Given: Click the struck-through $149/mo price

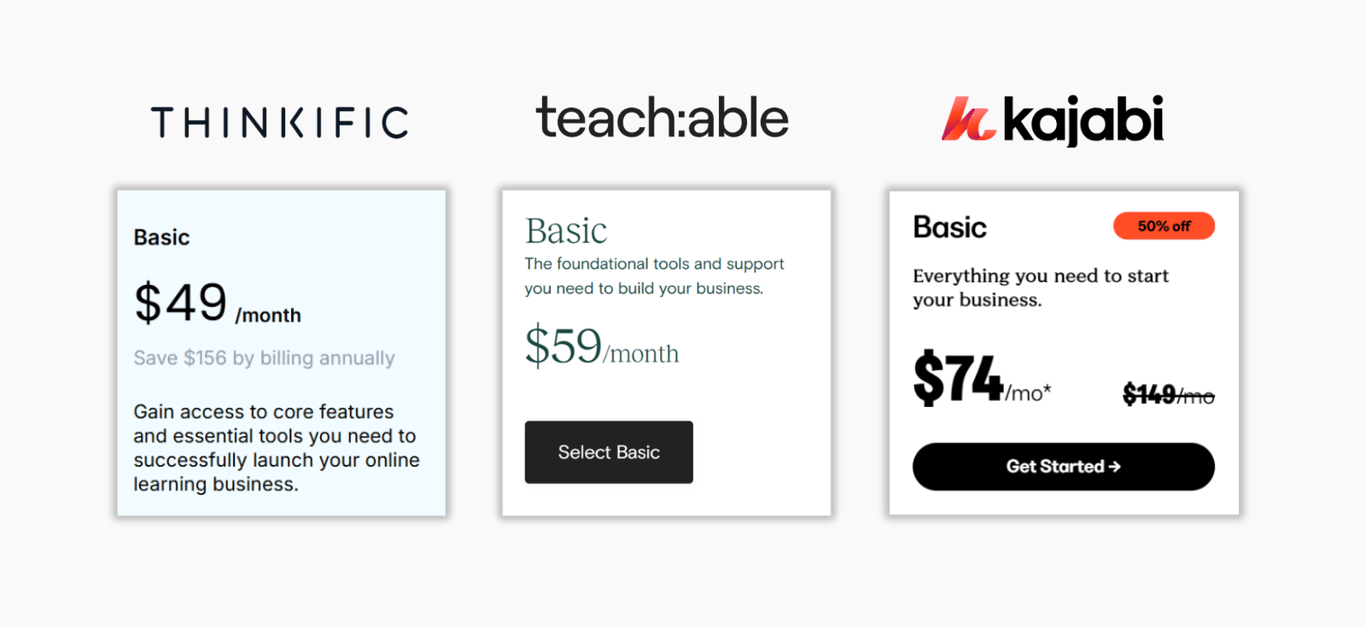Looking at the screenshot, I should pyautogui.click(x=1169, y=395).
